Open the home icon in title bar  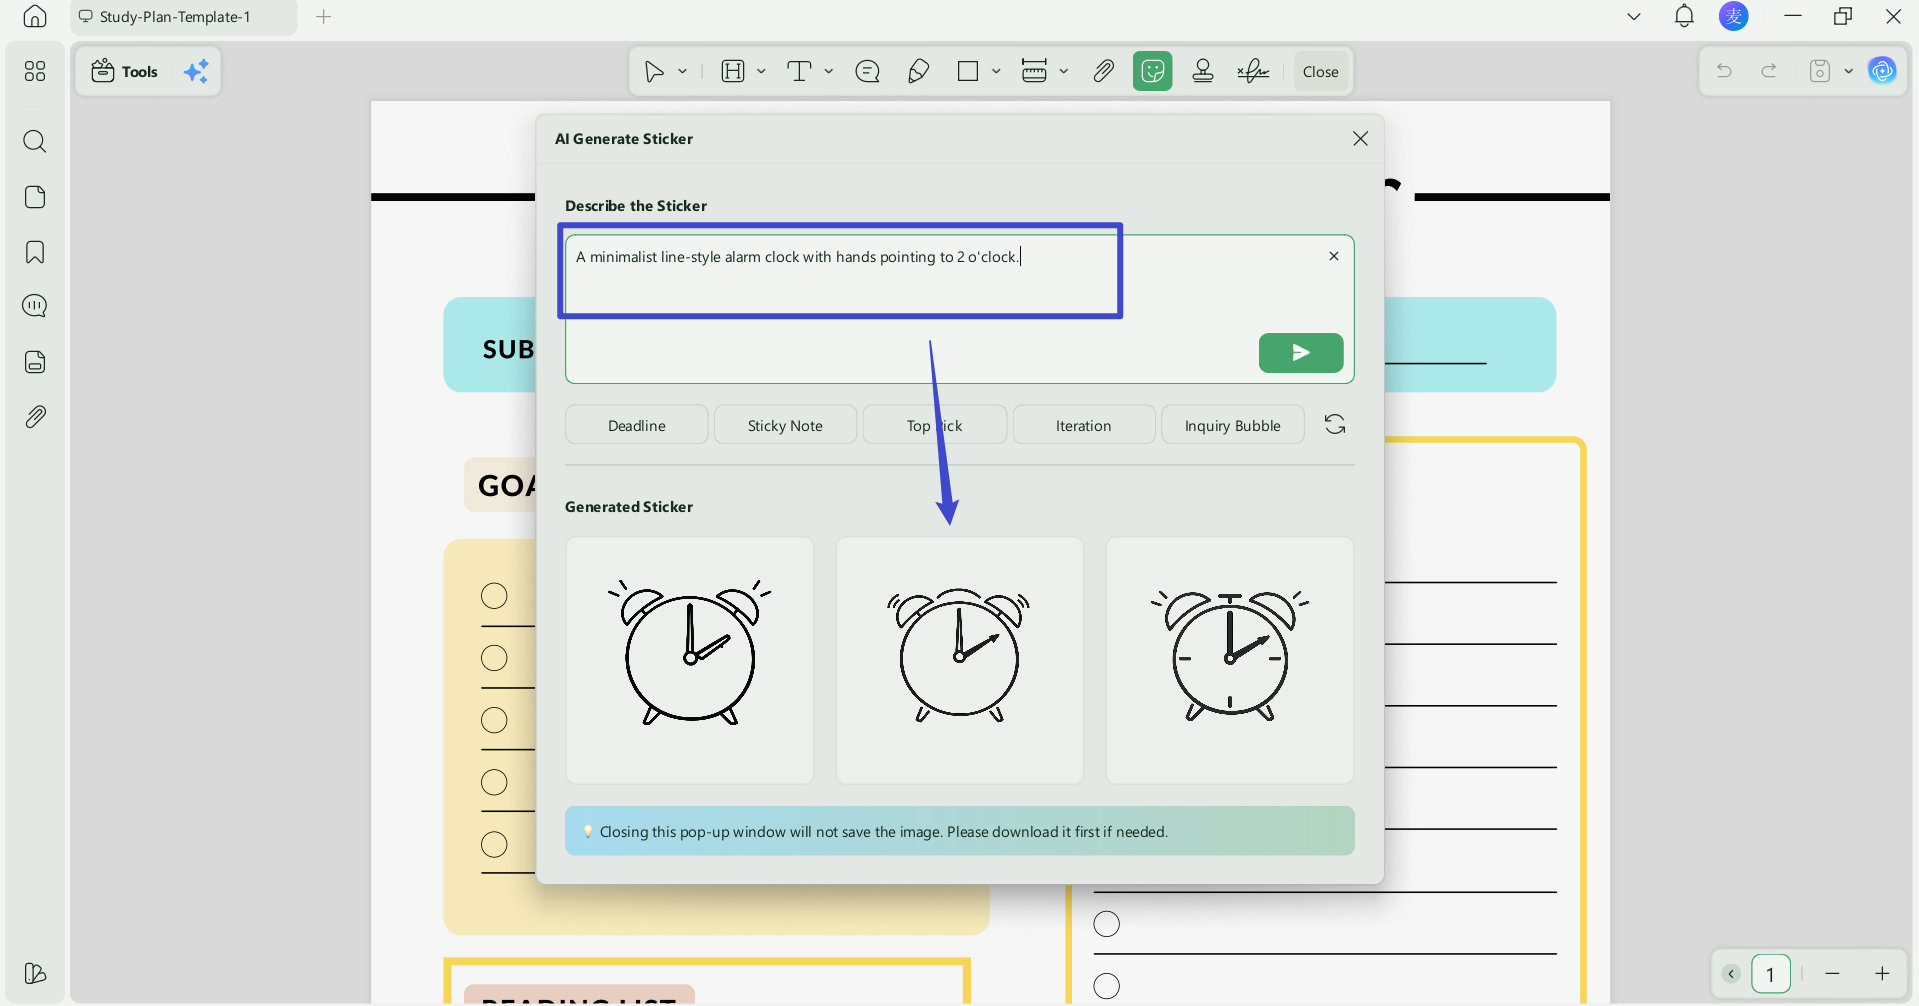[x=35, y=16]
